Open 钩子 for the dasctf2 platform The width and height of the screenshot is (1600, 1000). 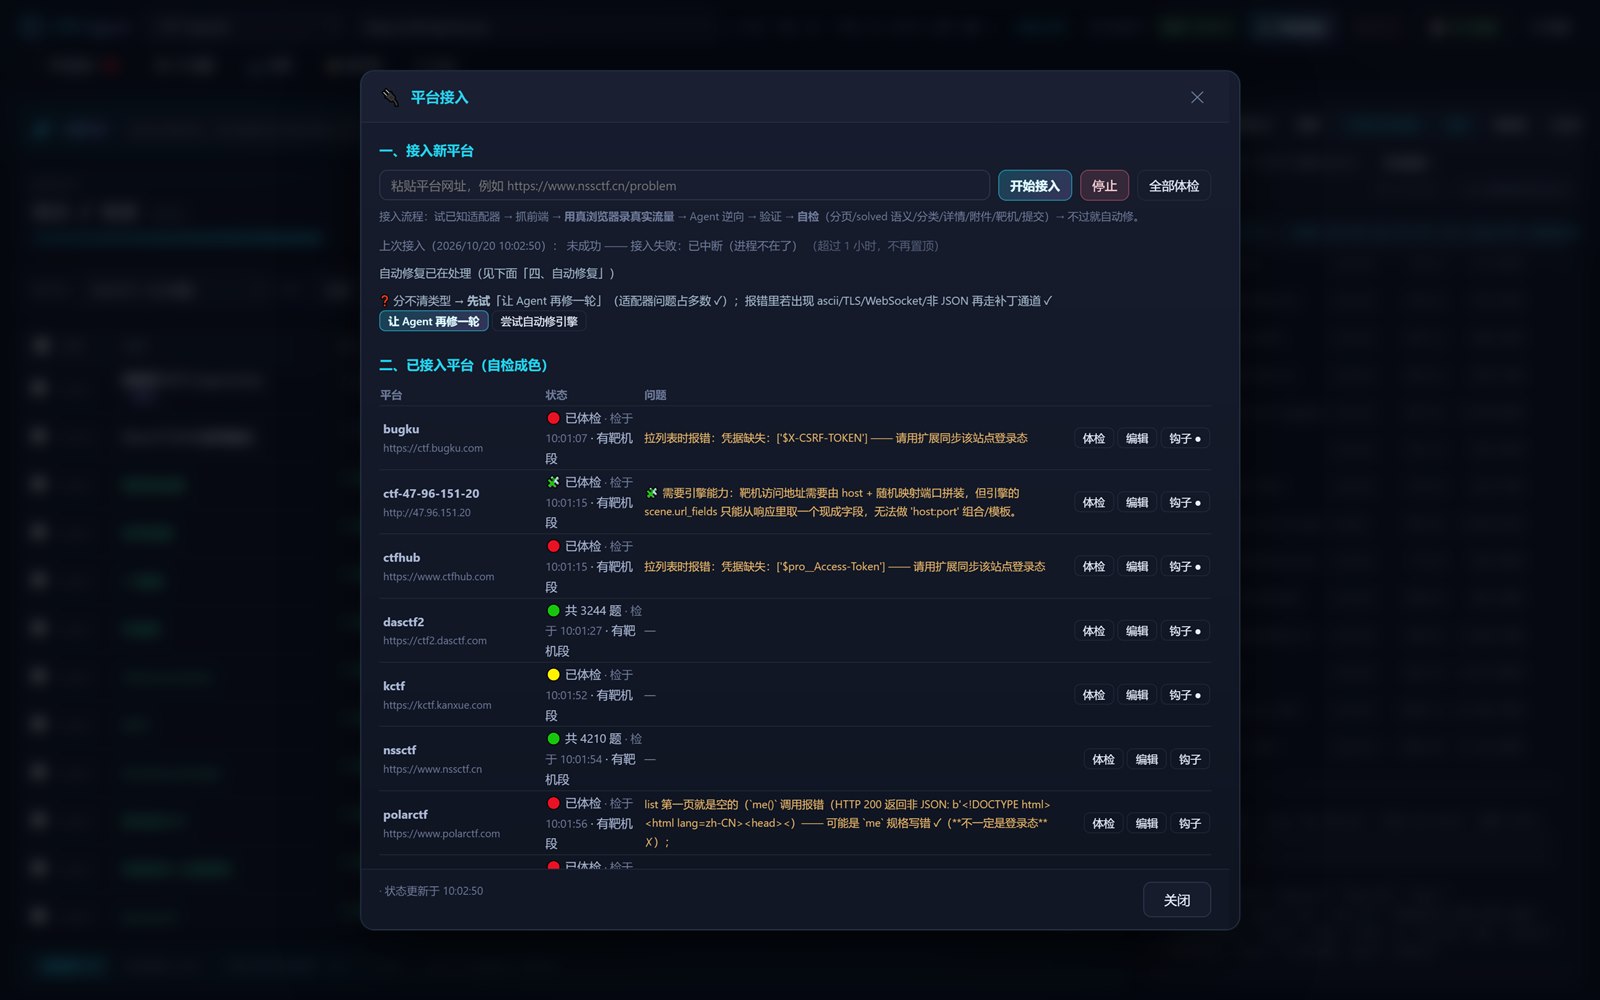click(x=1185, y=631)
